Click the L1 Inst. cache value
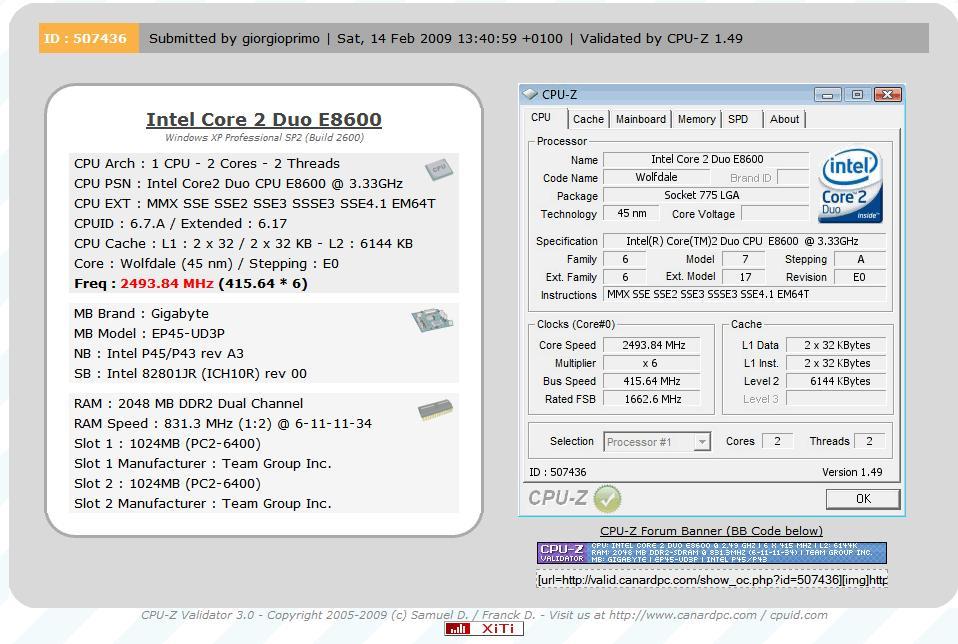 click(836, 363)
